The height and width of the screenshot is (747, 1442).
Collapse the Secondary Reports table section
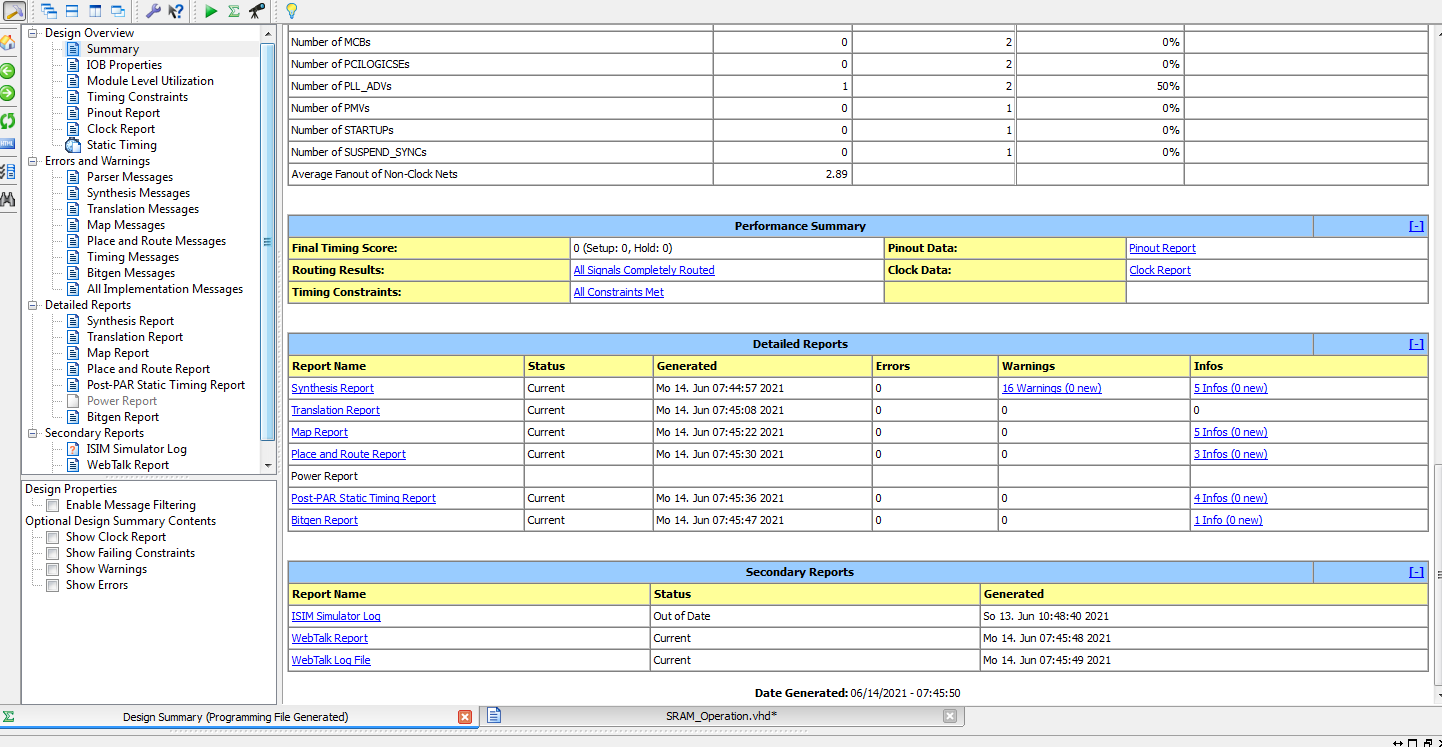pyautogui.click(x=1416, y=572)
